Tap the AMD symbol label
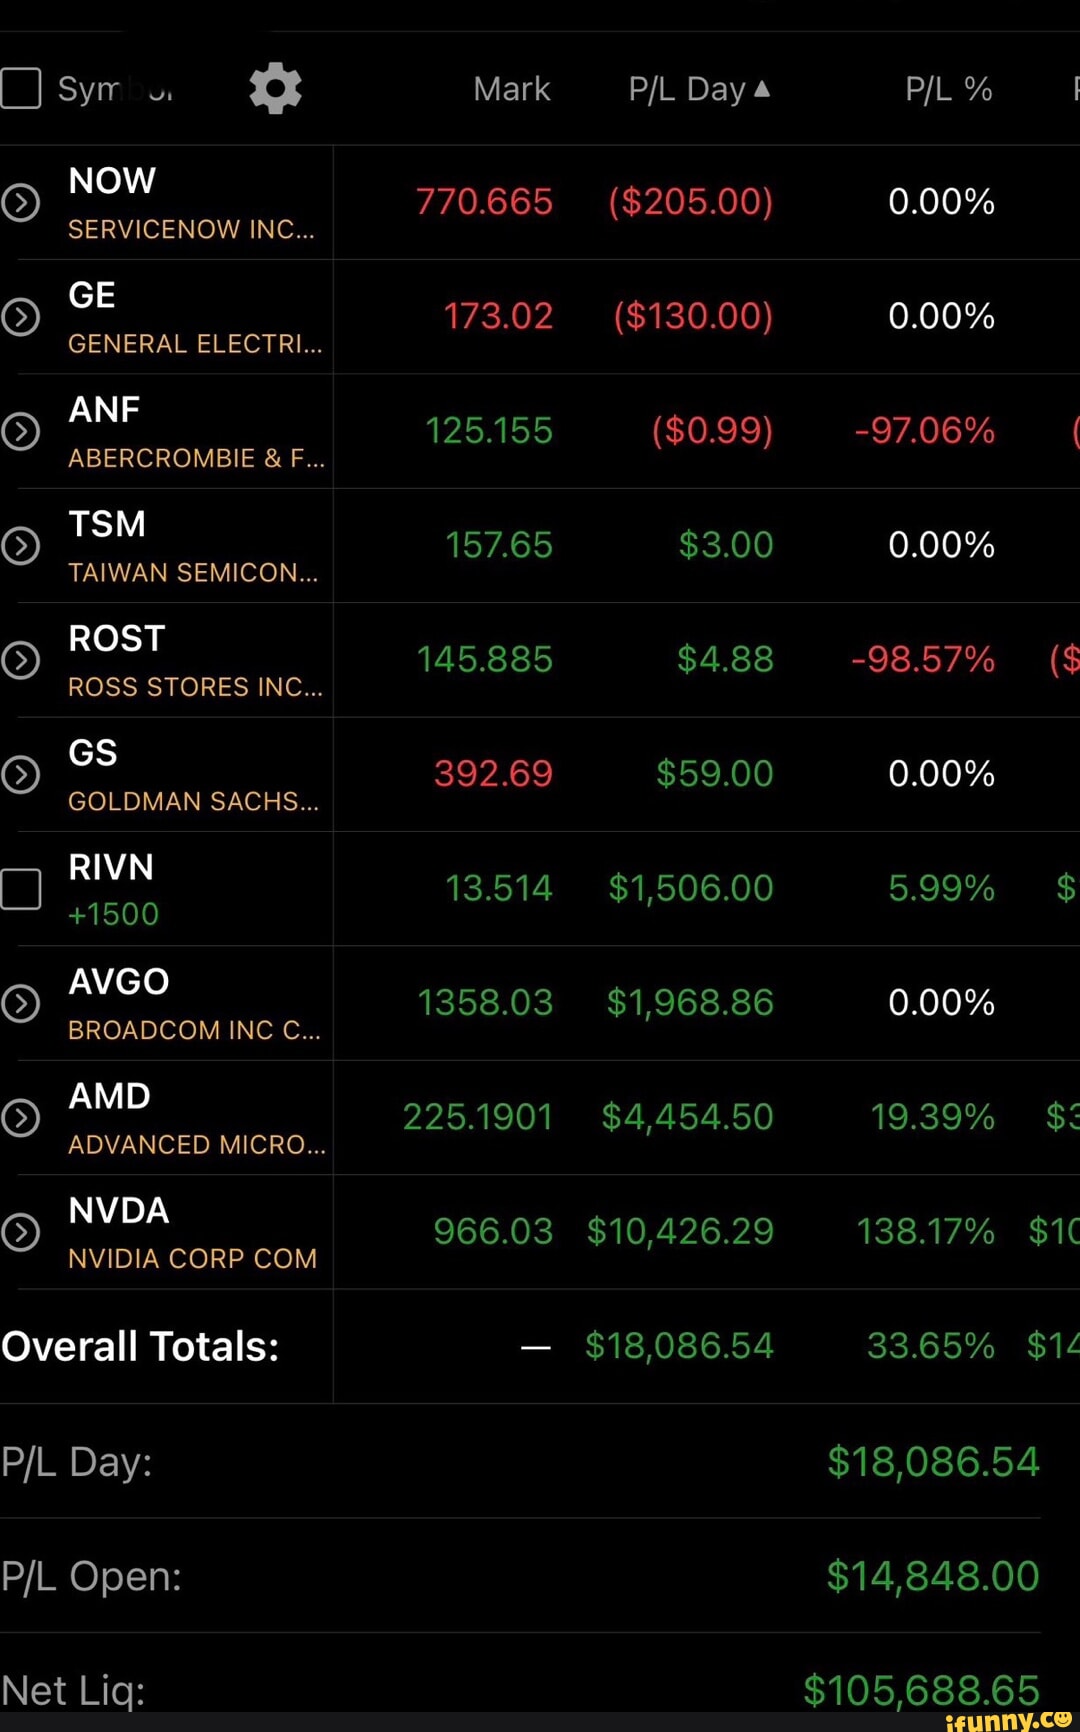This screenshot has width=1080, height=1732. click(x=110, y=1097)
